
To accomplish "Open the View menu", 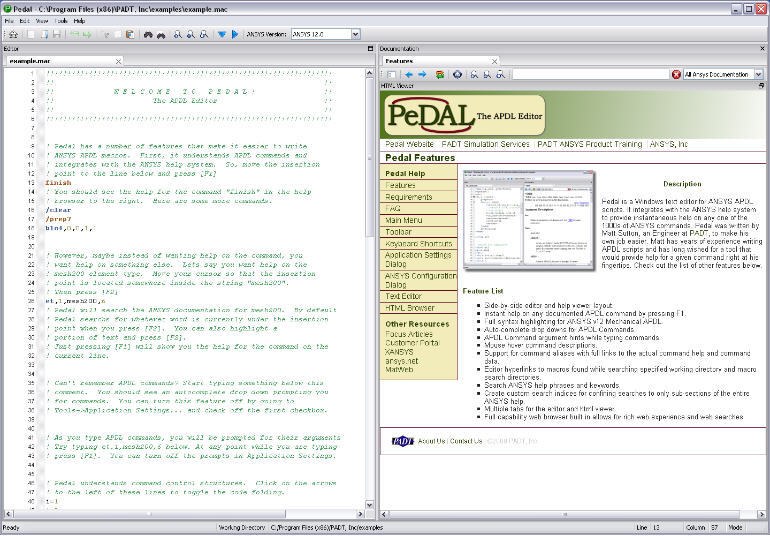I will pyautogui.click(x=42, y=21).
